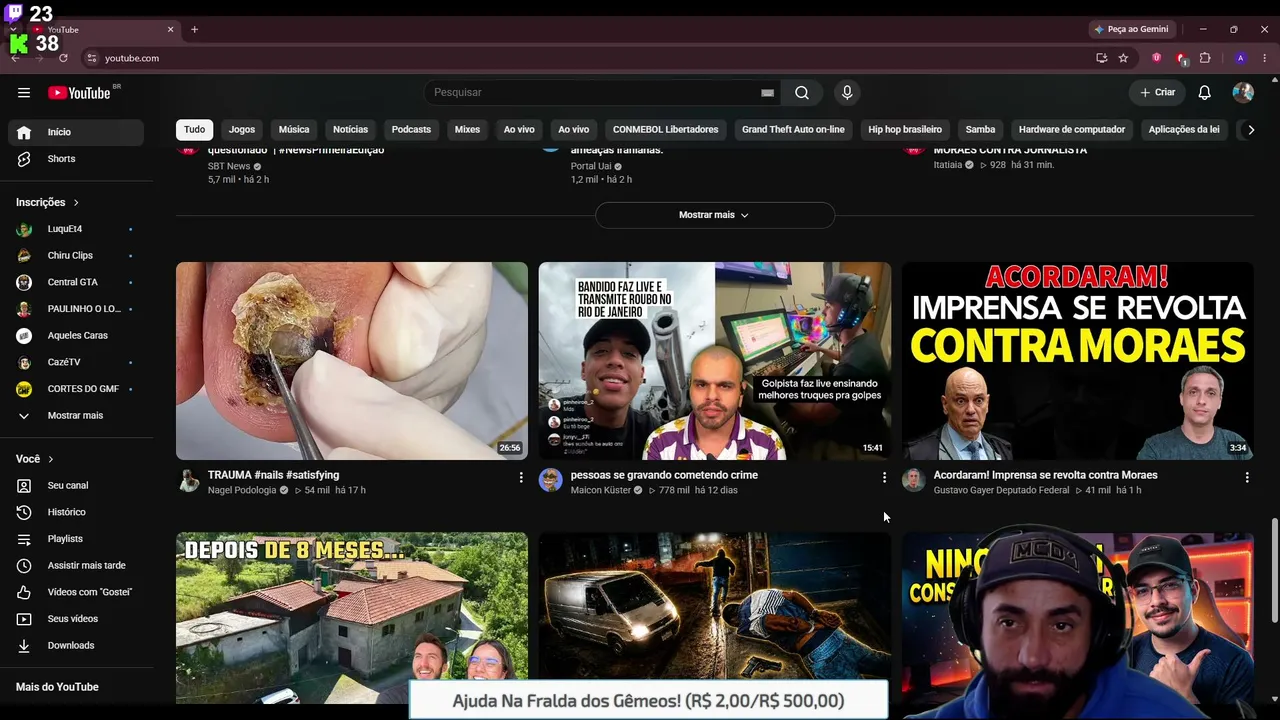Open the on-screen keyboard in search box
1280x720 pixels.
[x=767, y=93]
